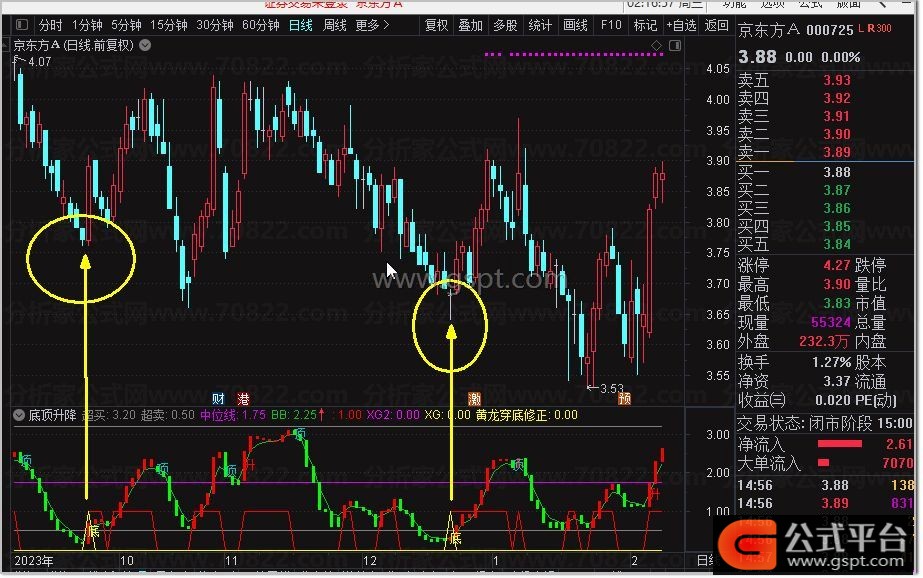Click the 收益(三) value 0.020
The image size is (923, 578).
tap(832, 400)
